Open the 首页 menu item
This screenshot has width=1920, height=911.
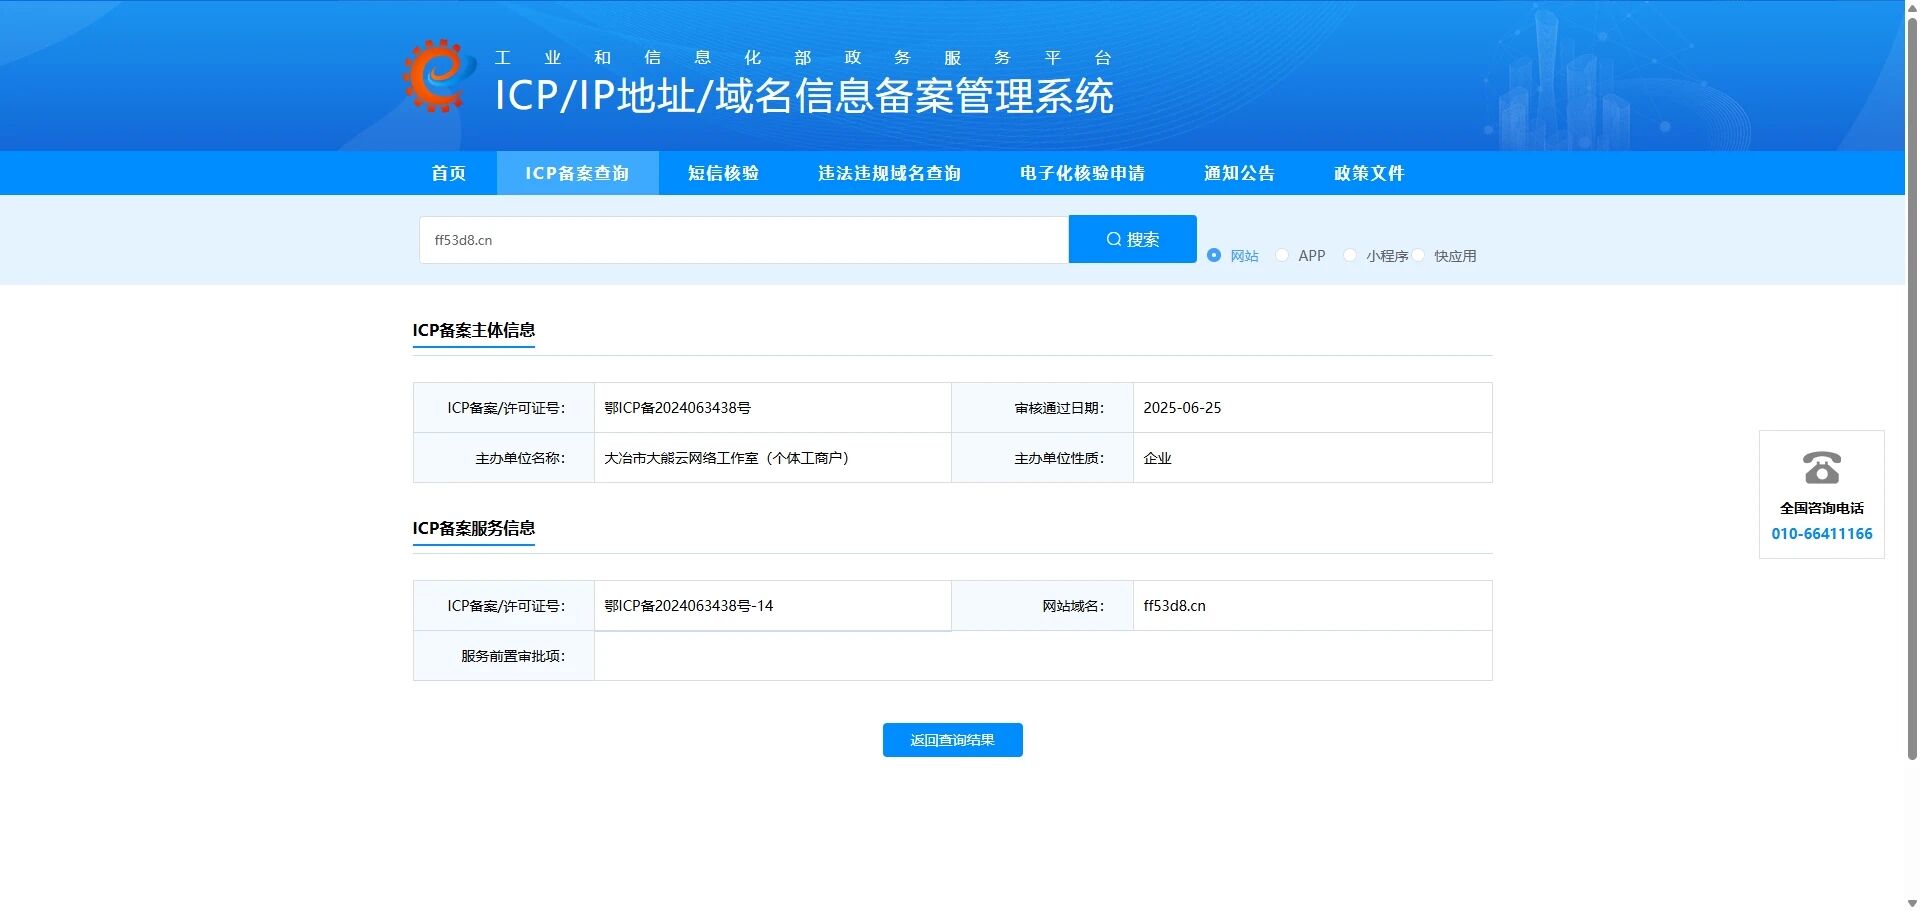pos(449,173)
